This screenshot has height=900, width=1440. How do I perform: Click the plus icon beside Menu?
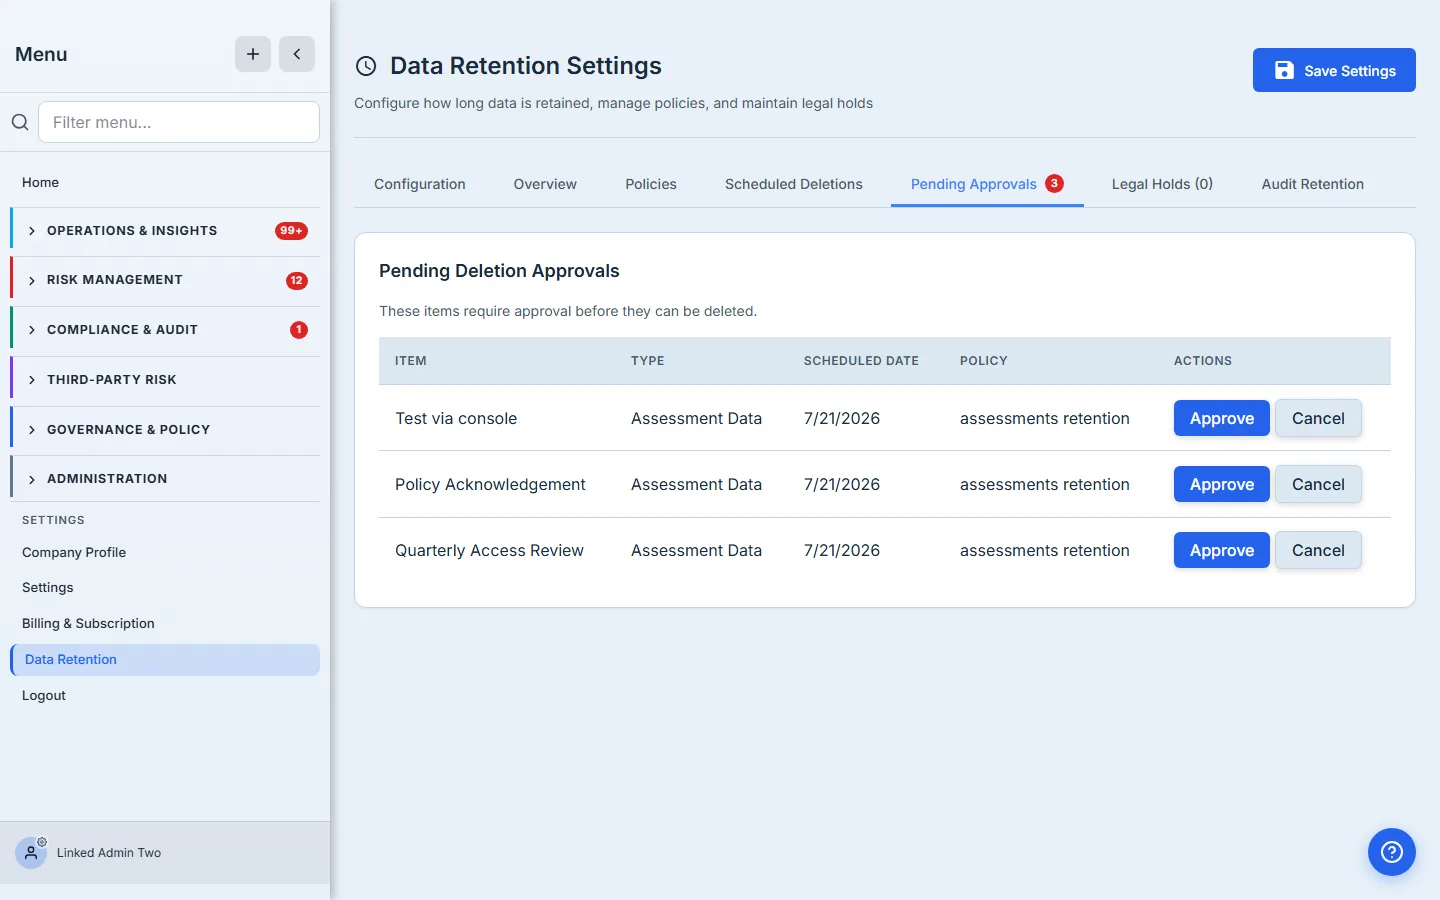(253, 54)
